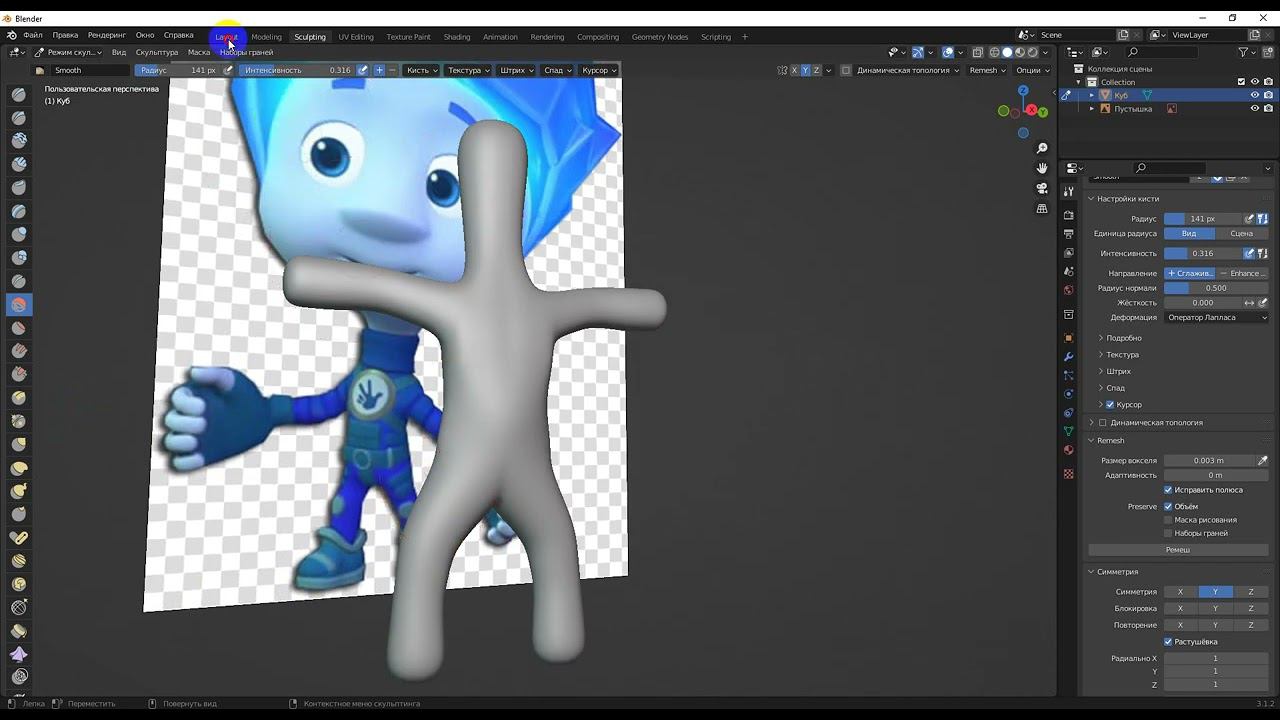Uncheck the Объём preserve option

point(1168,507)
